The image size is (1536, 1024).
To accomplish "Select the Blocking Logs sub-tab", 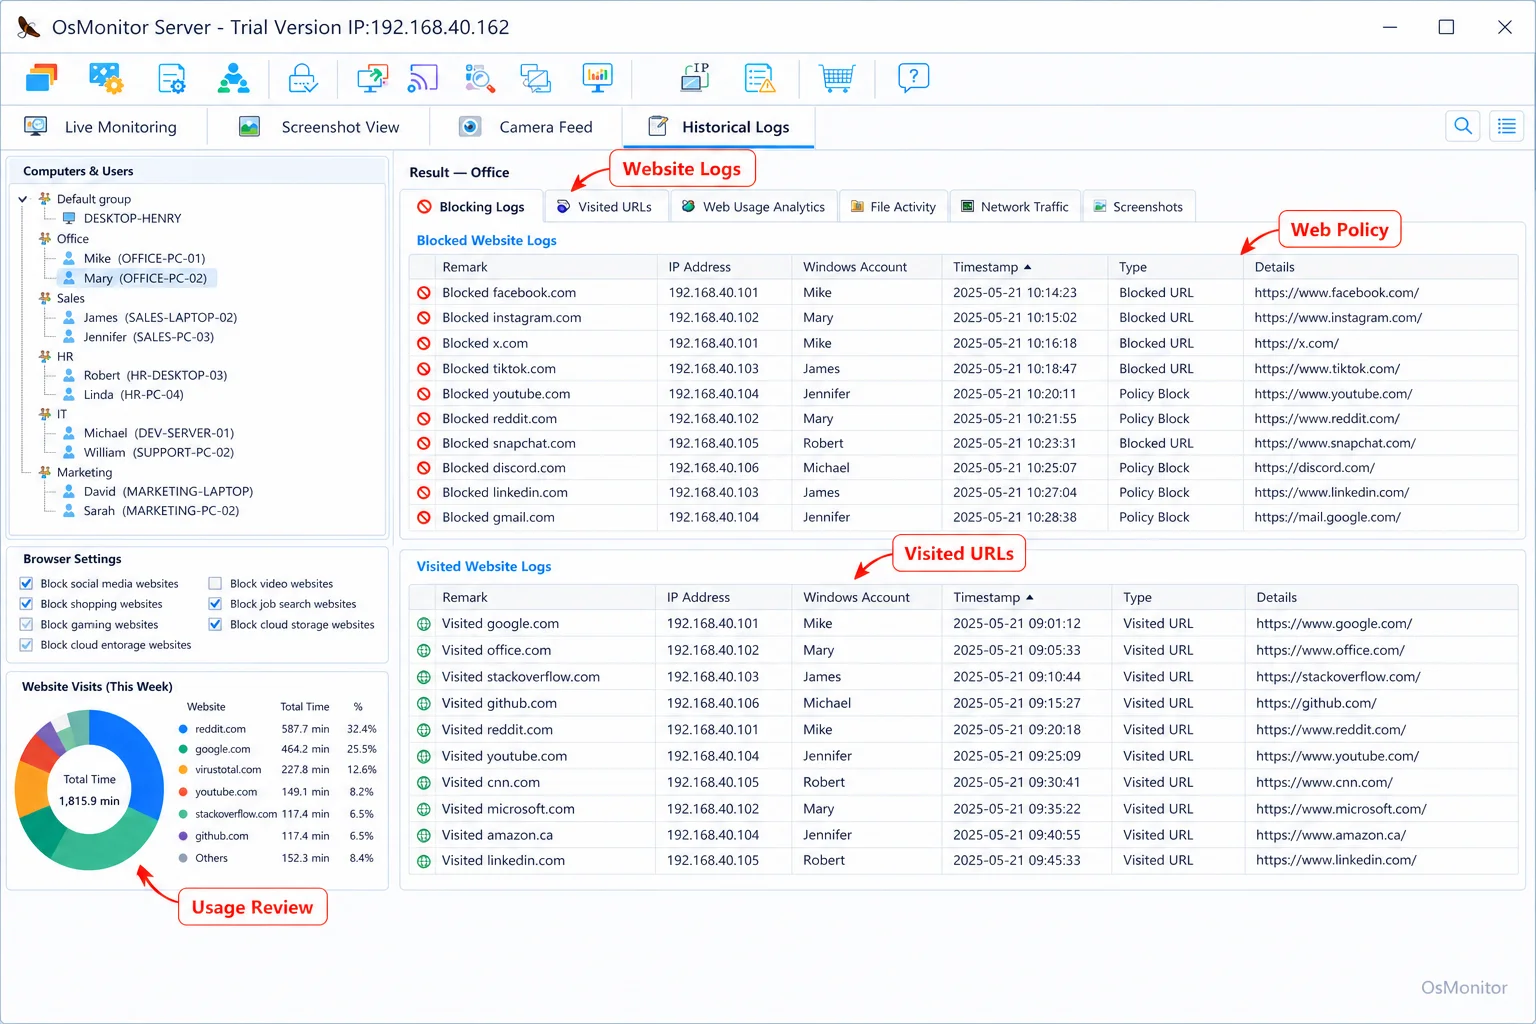I will 471,207.
